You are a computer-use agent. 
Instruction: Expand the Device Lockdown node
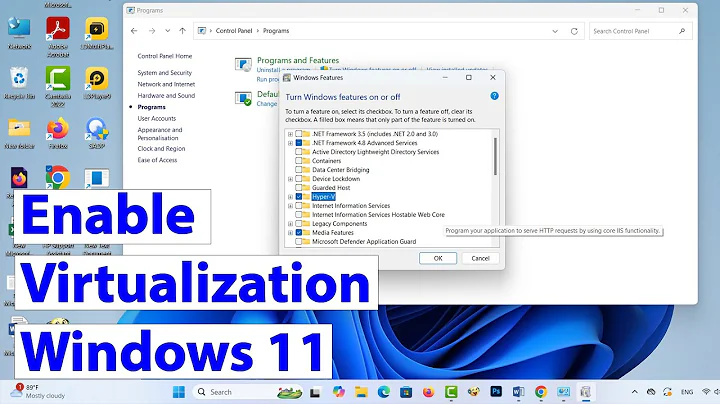[290, 179]
